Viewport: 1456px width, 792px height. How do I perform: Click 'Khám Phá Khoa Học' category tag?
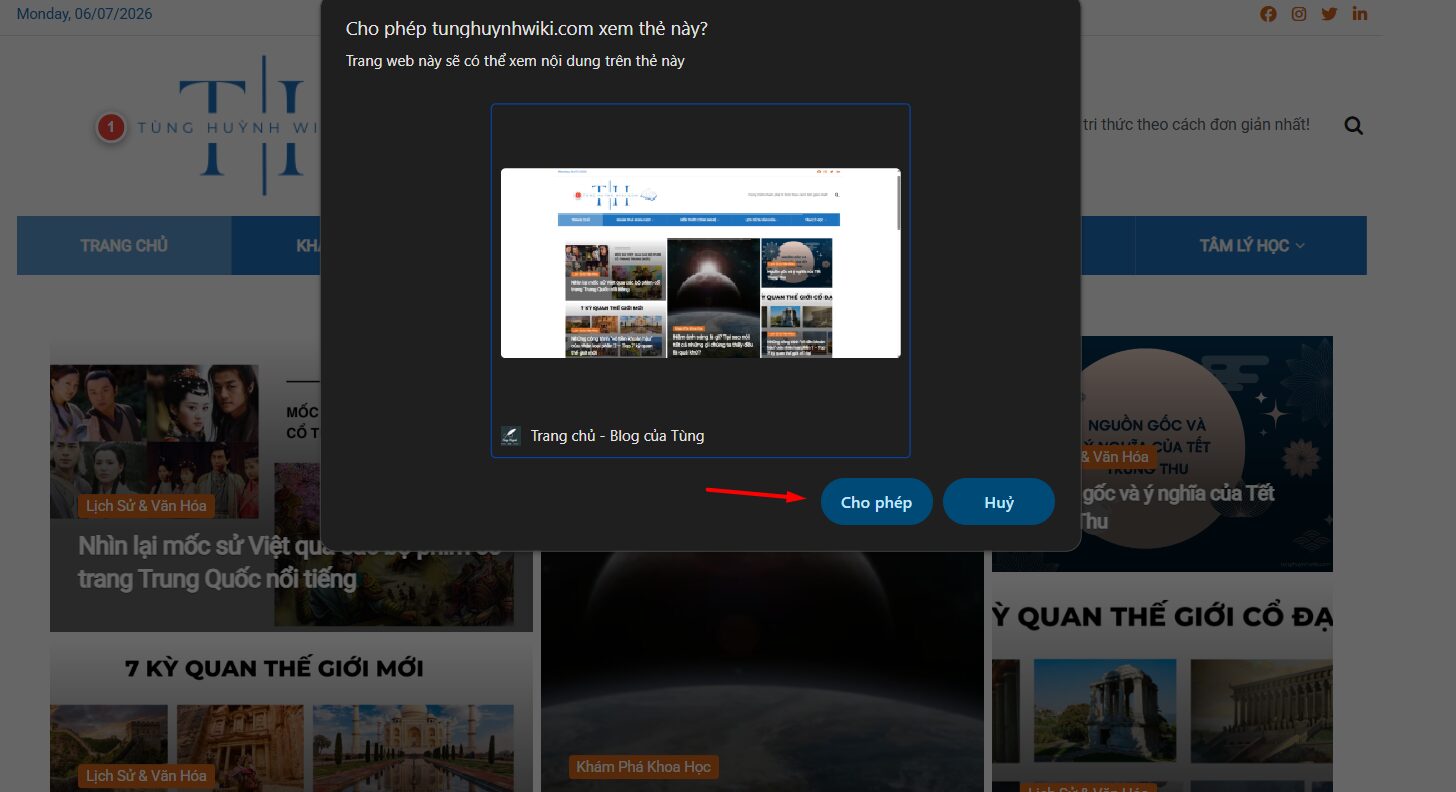coord(643,767)
